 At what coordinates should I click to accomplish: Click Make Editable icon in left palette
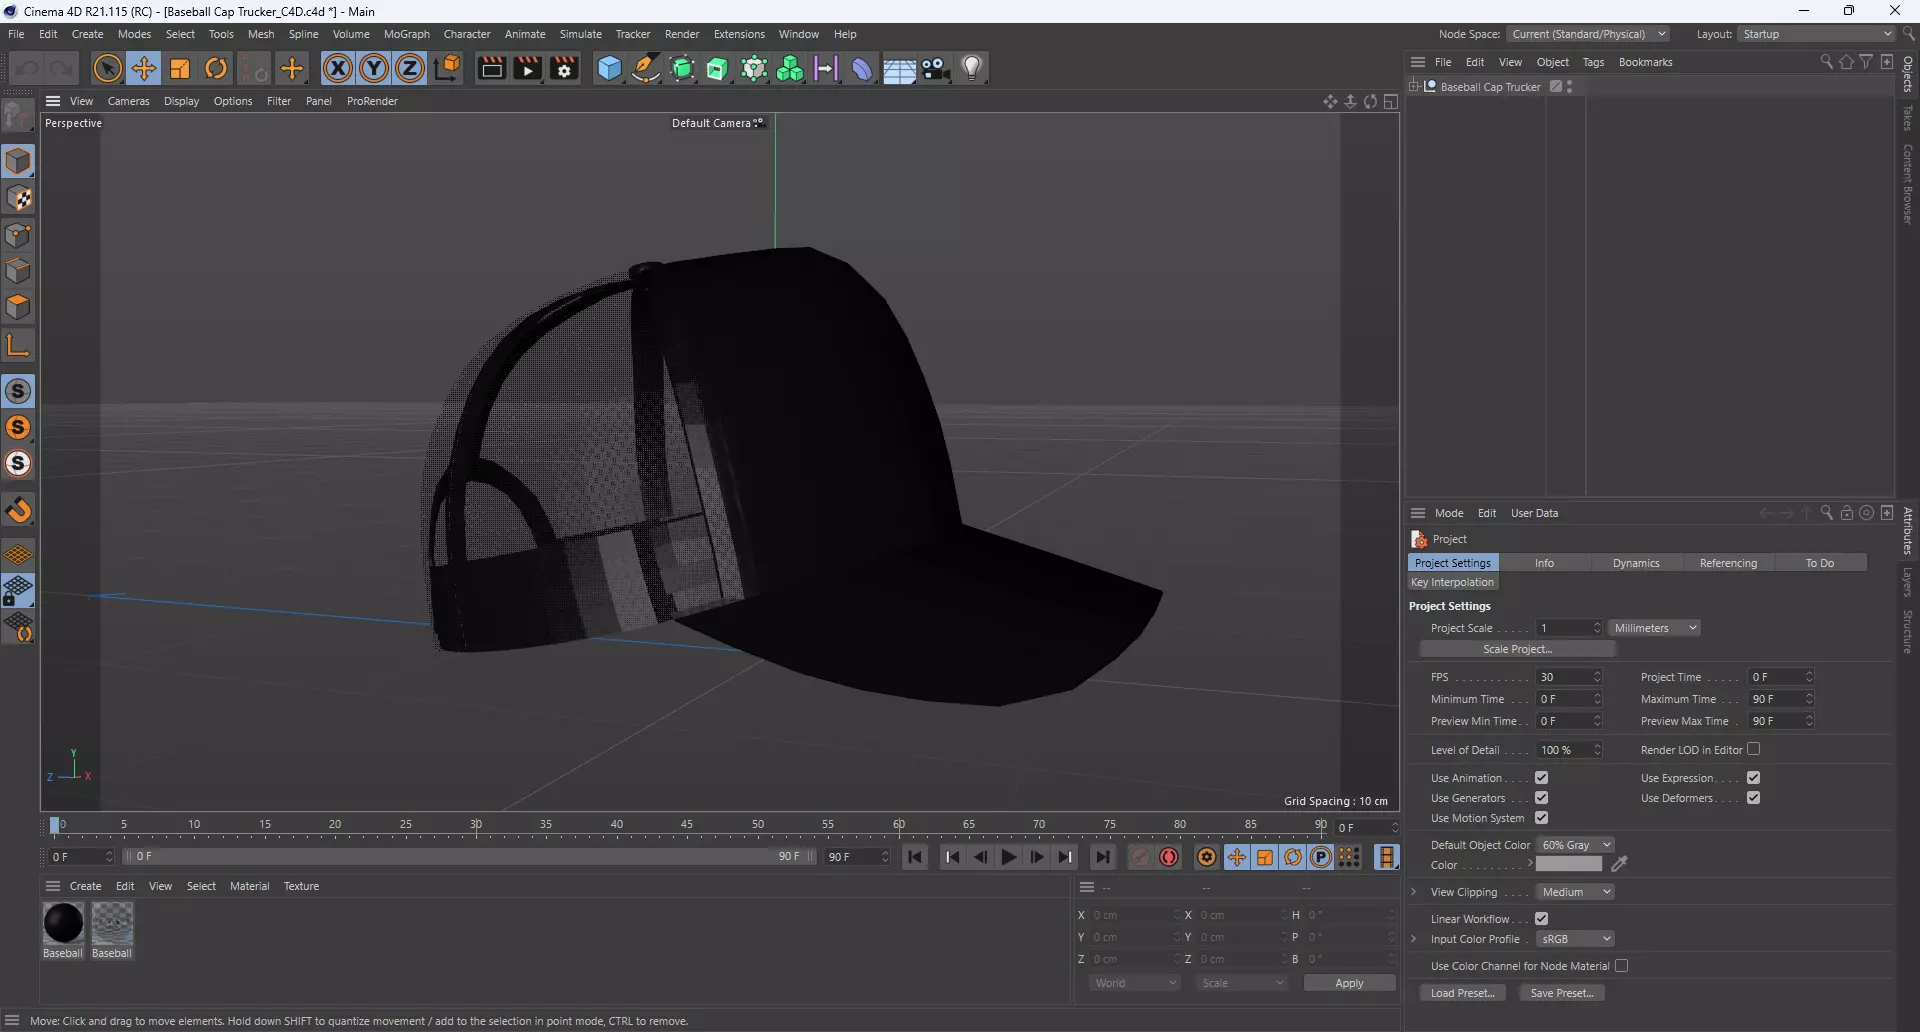tap(18, 116)
